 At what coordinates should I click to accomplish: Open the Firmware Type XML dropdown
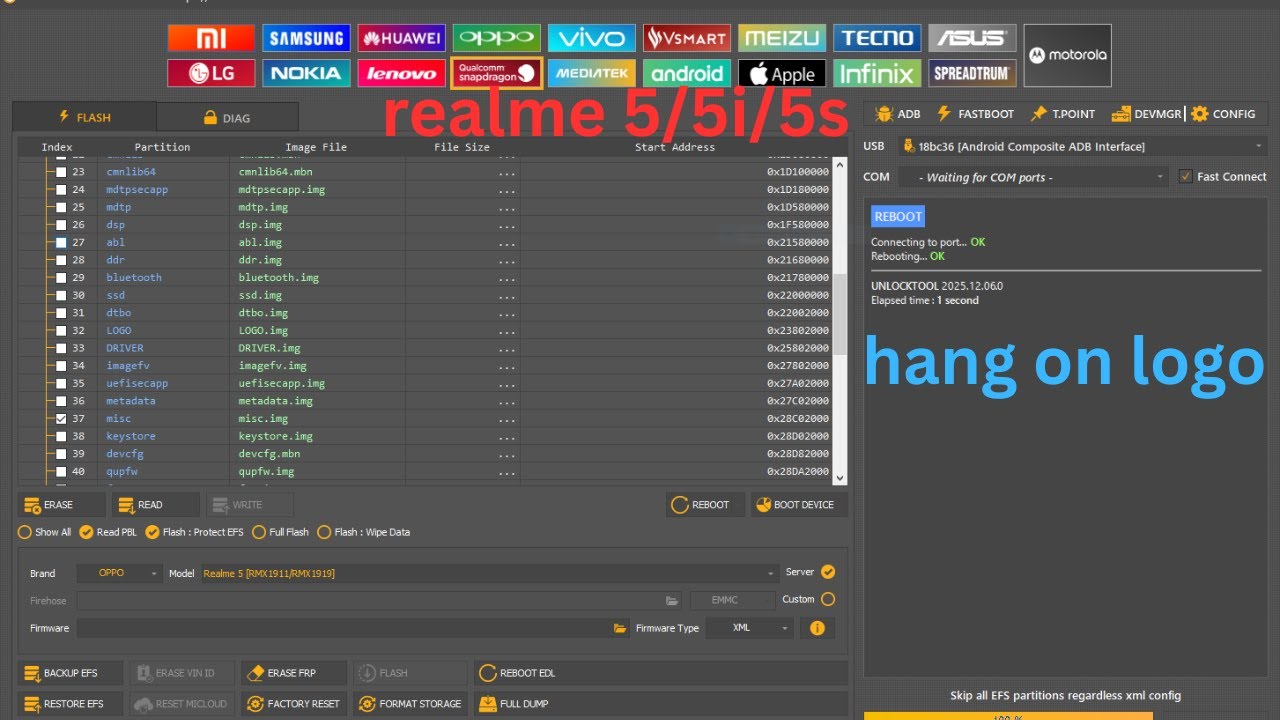pos(750,628)
